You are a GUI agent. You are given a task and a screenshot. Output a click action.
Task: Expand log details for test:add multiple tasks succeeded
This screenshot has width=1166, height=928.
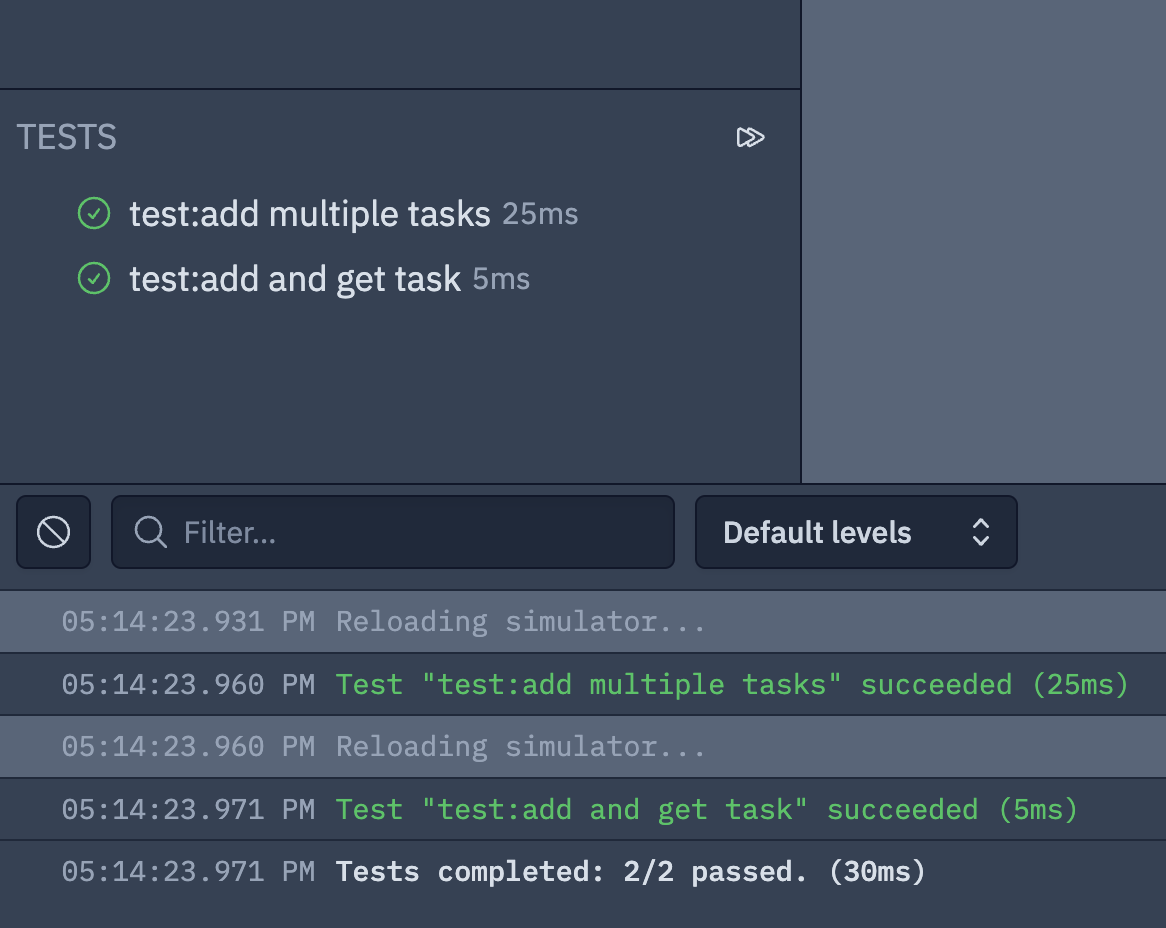pos(583,684)
